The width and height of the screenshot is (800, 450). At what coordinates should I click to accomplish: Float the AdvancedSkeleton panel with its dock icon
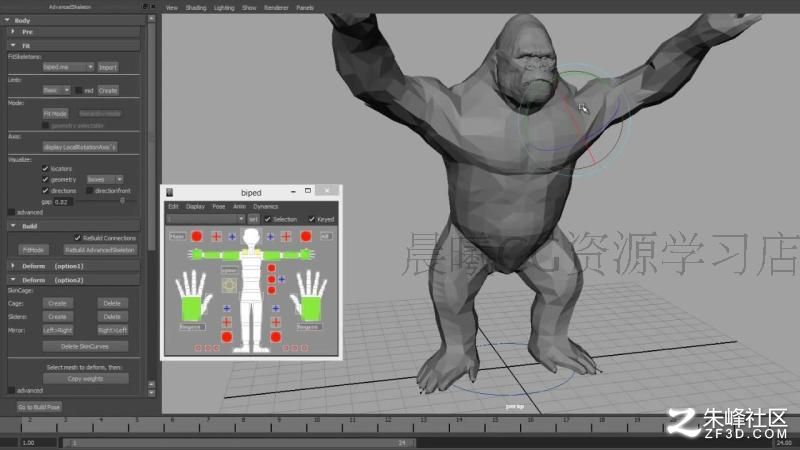tap(145, 7)
